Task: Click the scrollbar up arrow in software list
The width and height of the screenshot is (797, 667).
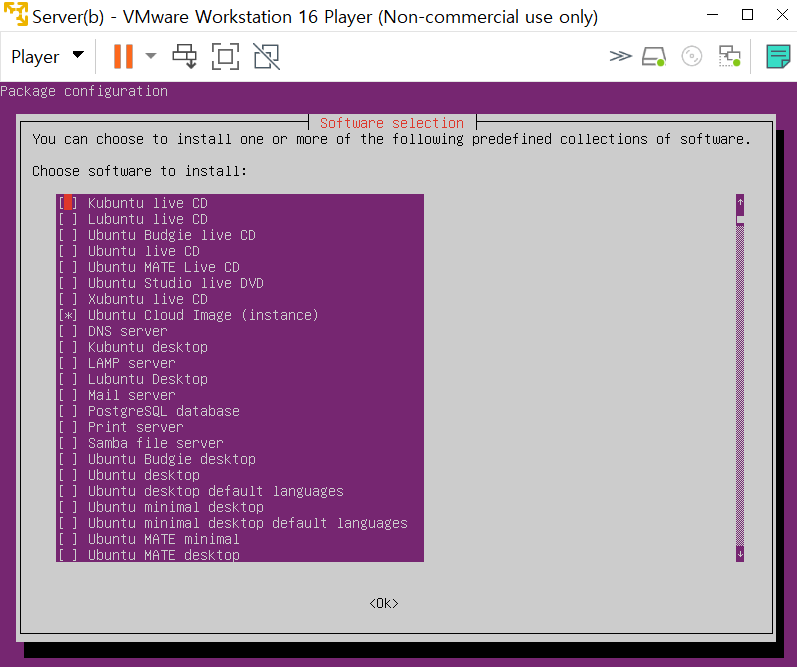Action: pos(740,202)
